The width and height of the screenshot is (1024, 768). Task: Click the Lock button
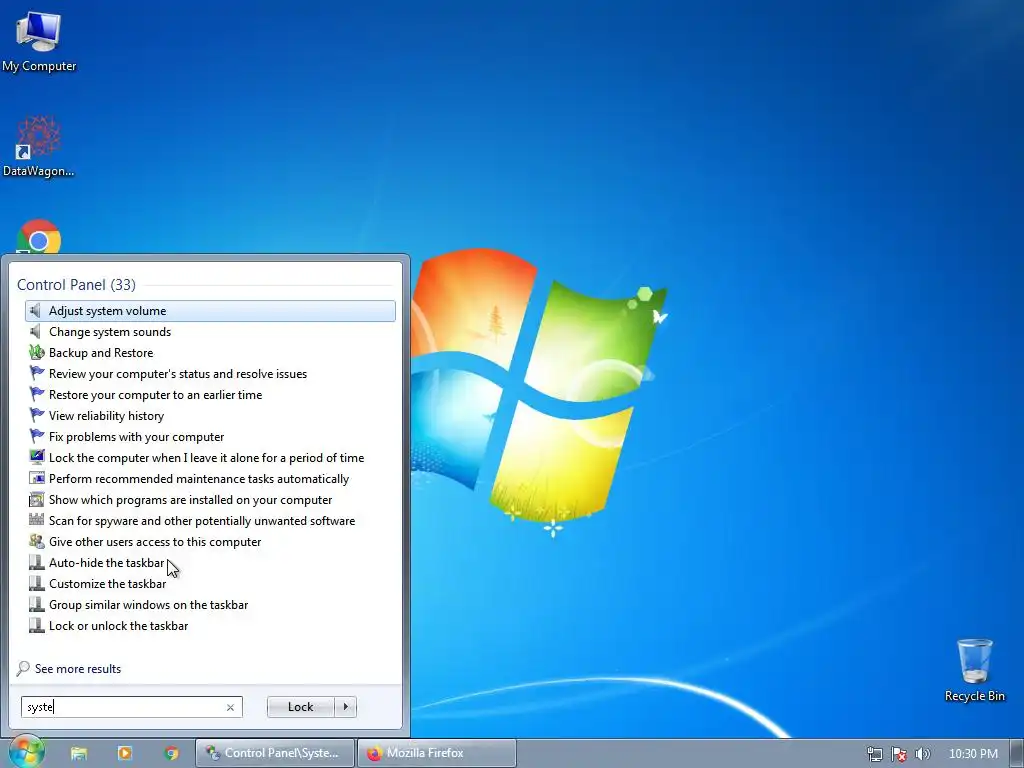300,707
